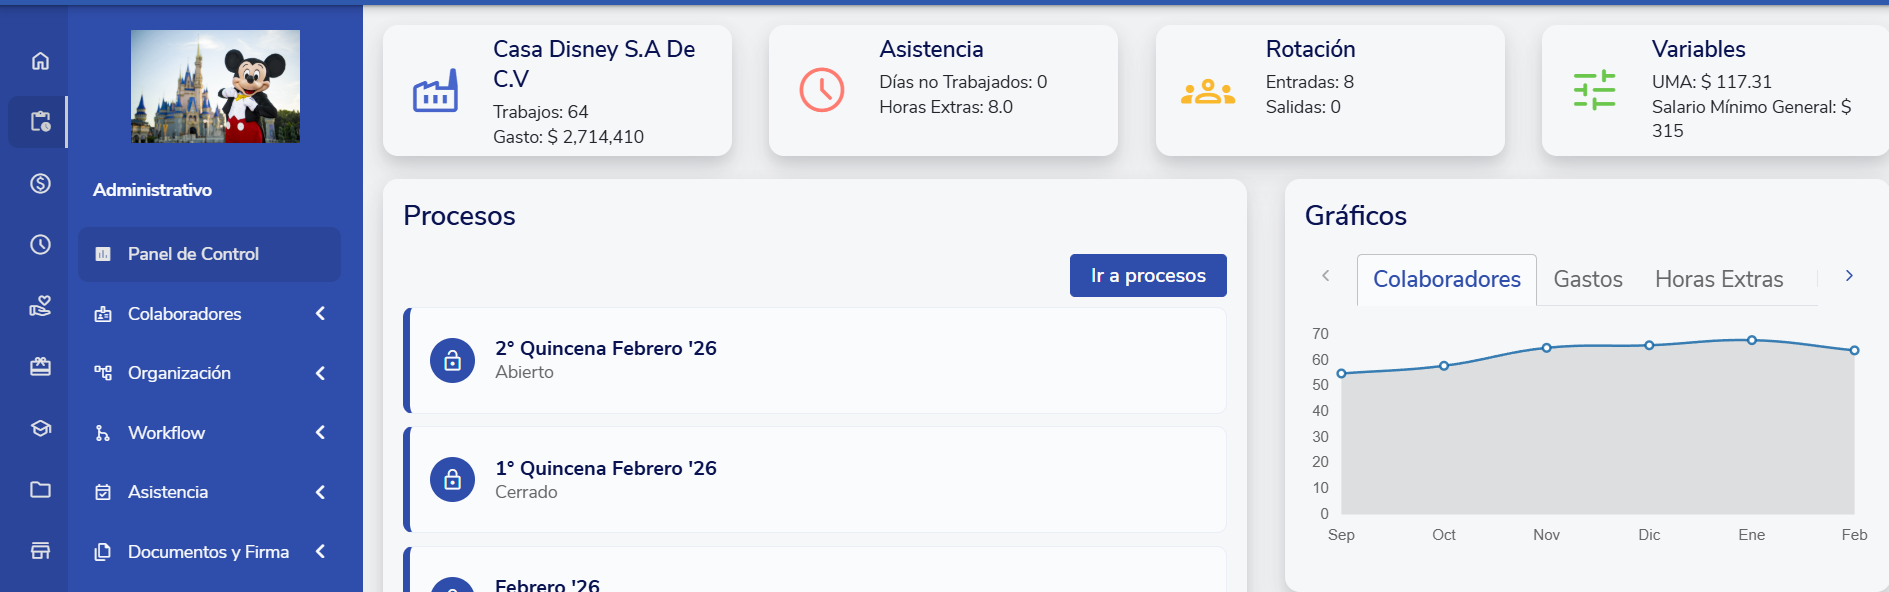Expand the Organización menu section
The image size is (1889, 592).
320,373
